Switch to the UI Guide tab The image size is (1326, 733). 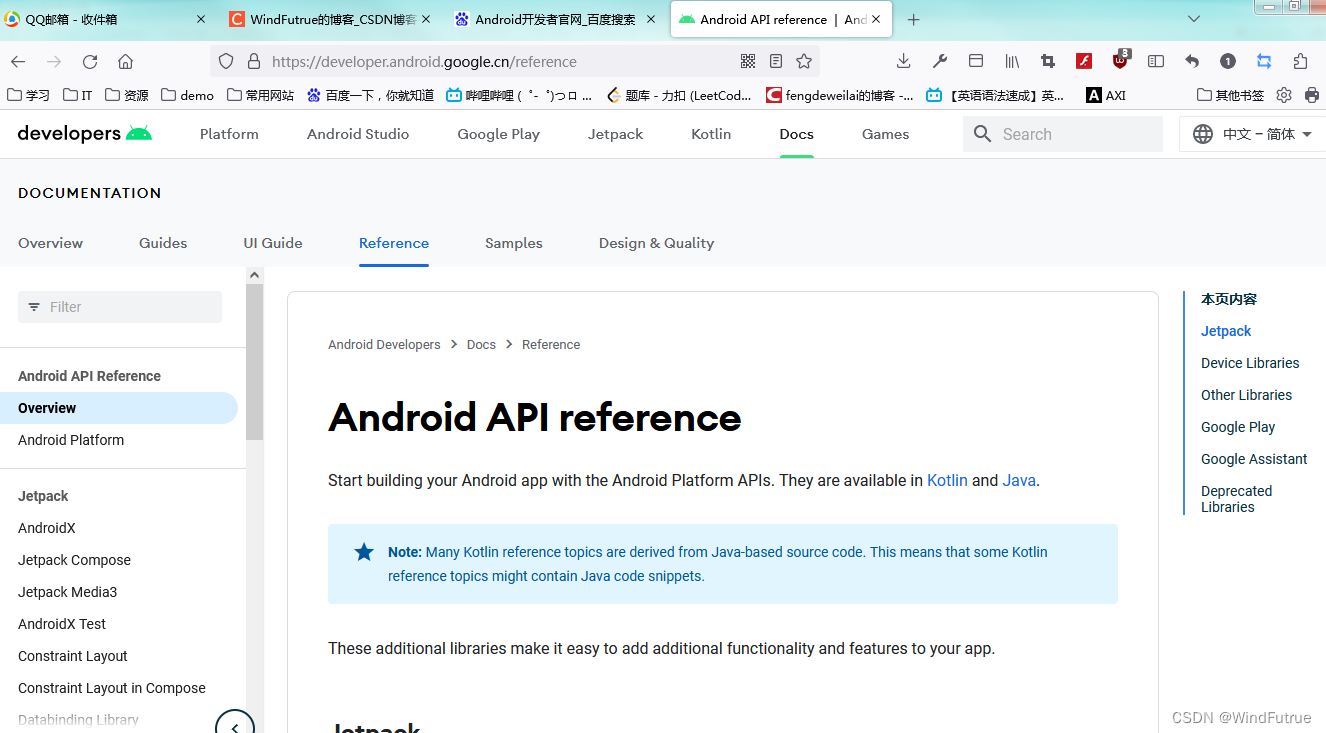(273, 243)
